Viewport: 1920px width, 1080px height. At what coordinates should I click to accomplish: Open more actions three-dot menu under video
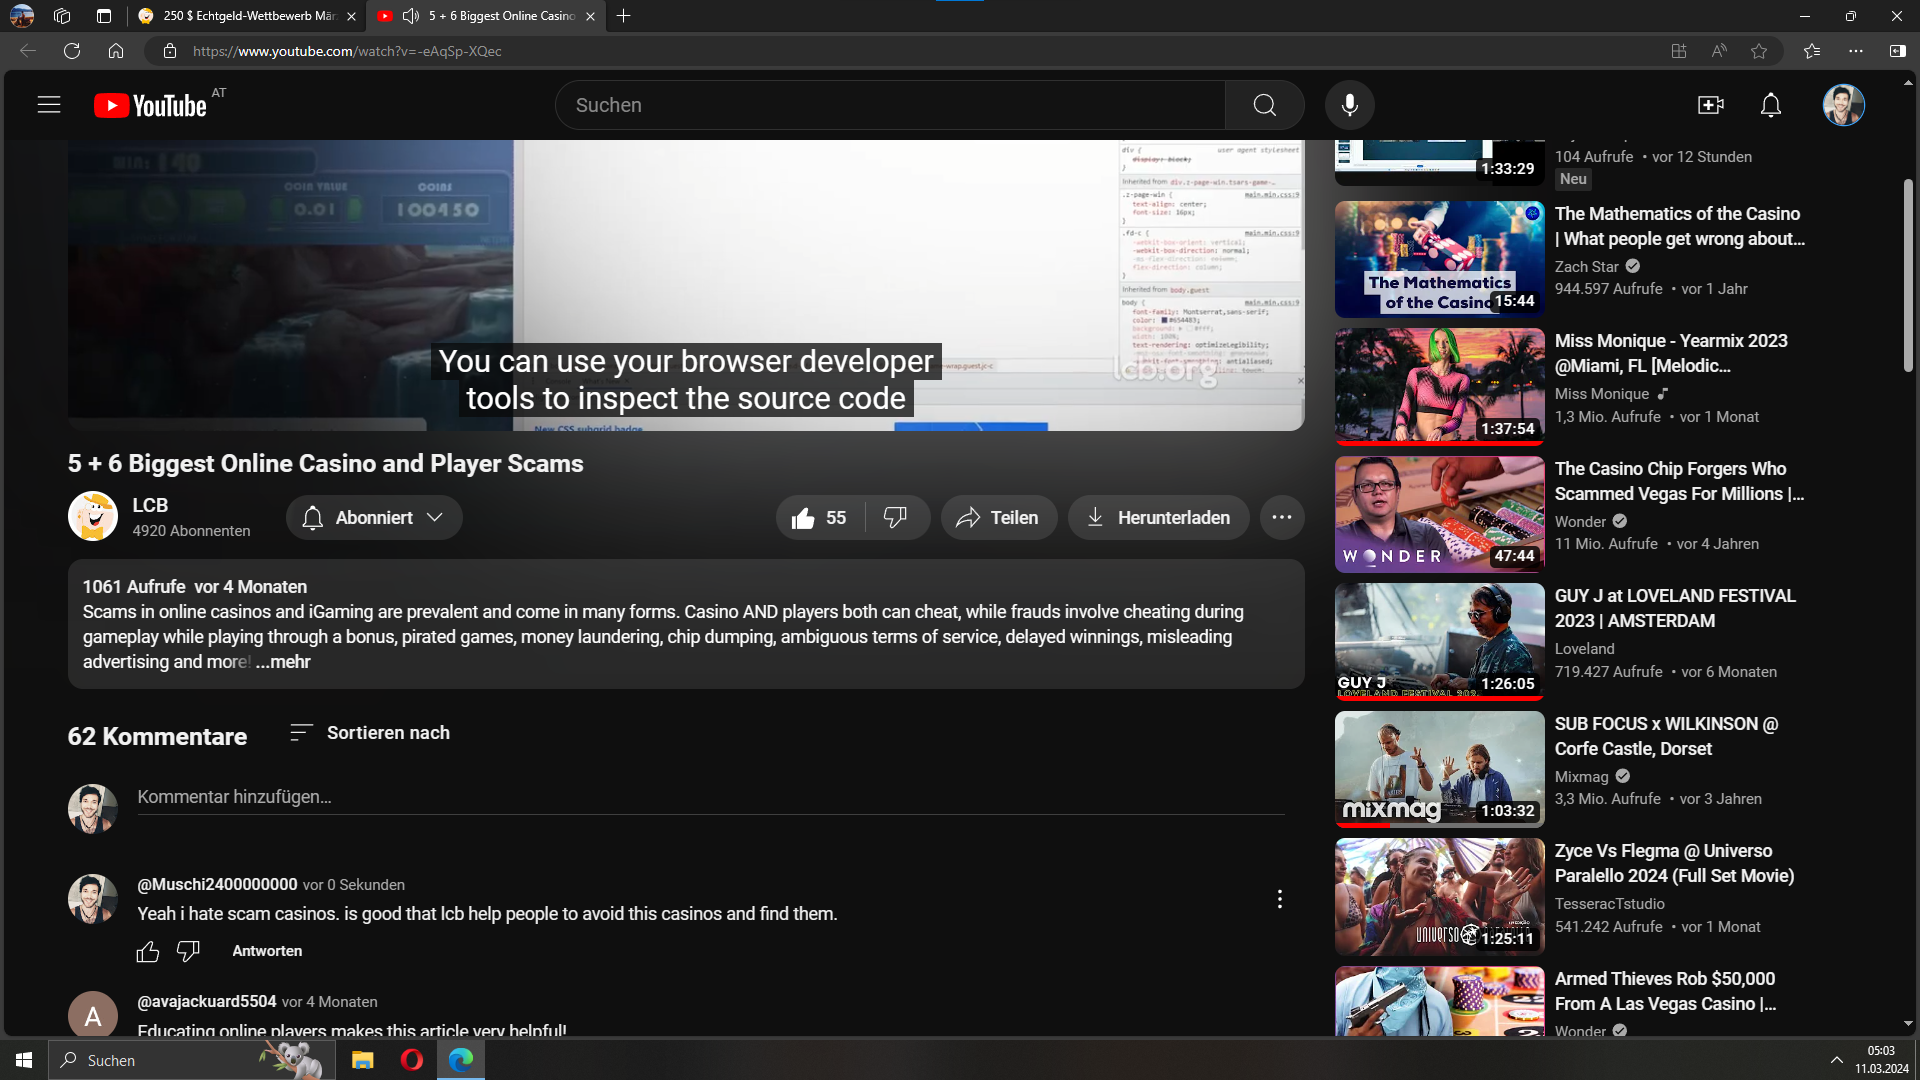tap(1282, 518)
